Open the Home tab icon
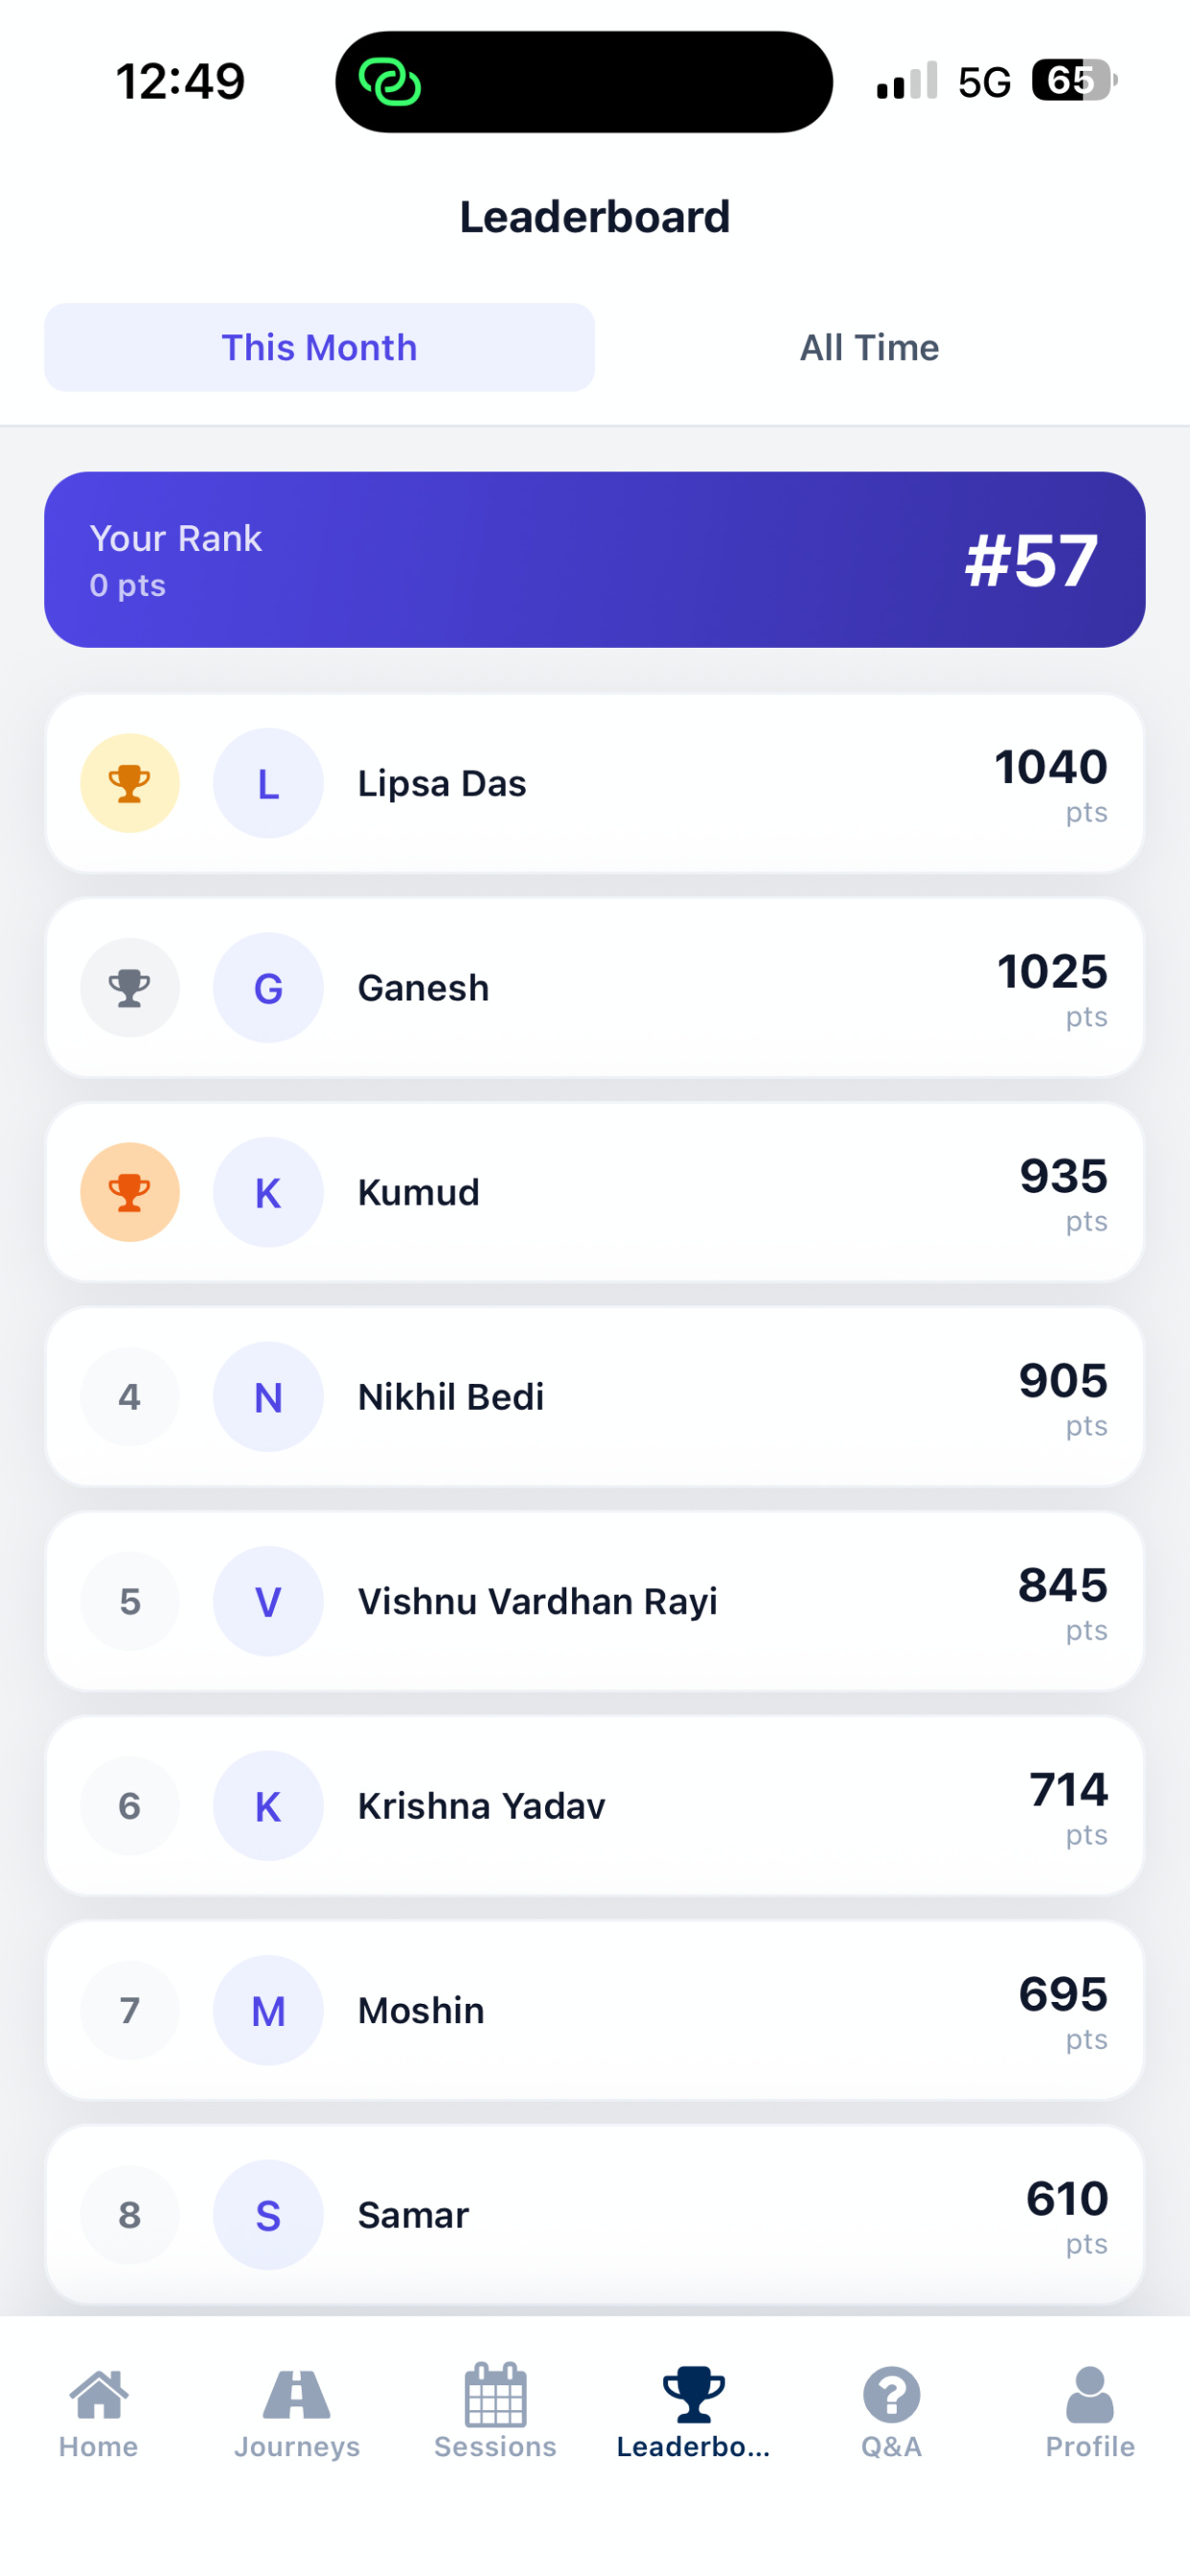The height and width of the screenshot is (2576, 1190). pyautogui.click(x=98, y=2395)
